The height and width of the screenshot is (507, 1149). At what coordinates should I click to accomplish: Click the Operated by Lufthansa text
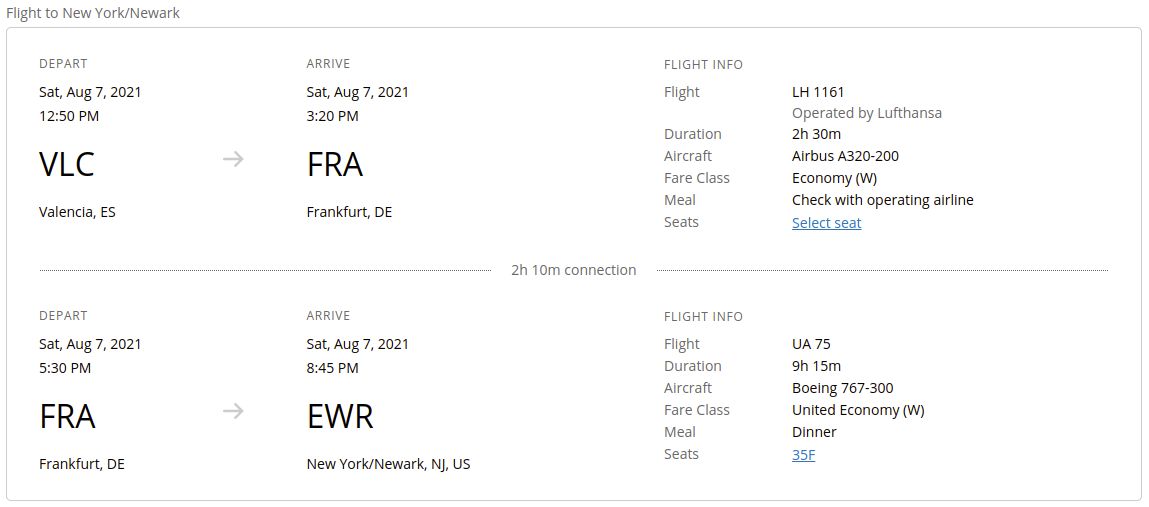(x=866, y=113)
